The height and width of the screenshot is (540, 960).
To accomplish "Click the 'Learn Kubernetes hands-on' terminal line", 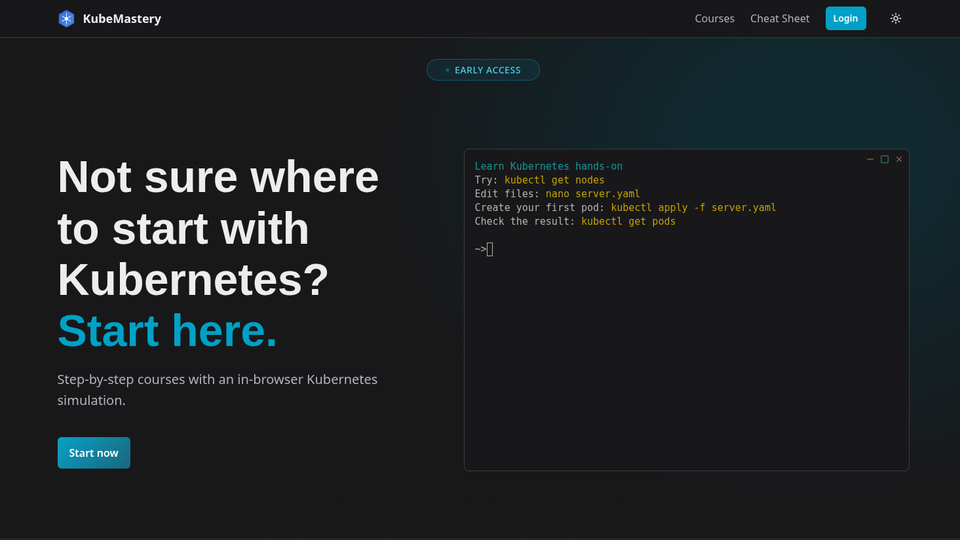I will (548, 166).
